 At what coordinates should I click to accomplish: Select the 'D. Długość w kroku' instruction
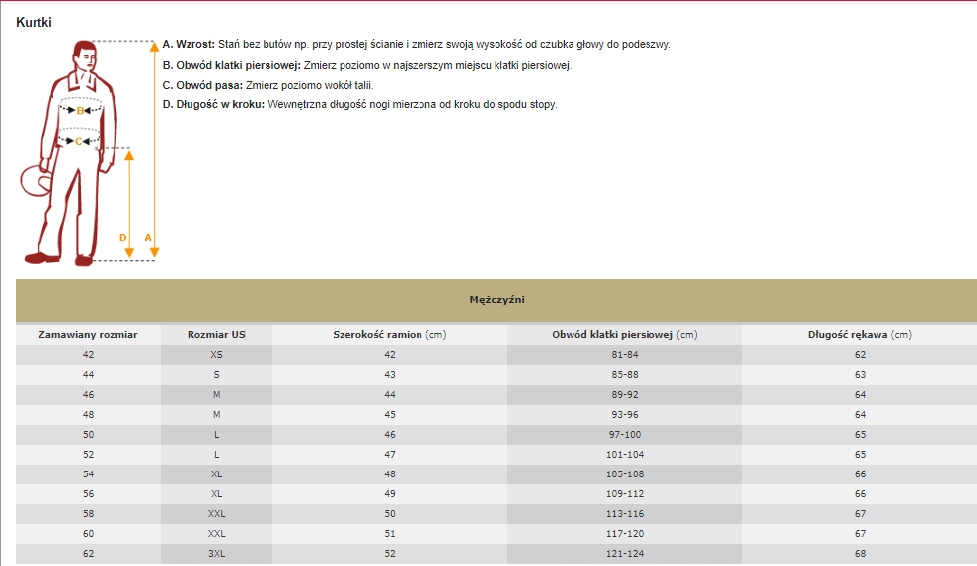click(360, 104)
